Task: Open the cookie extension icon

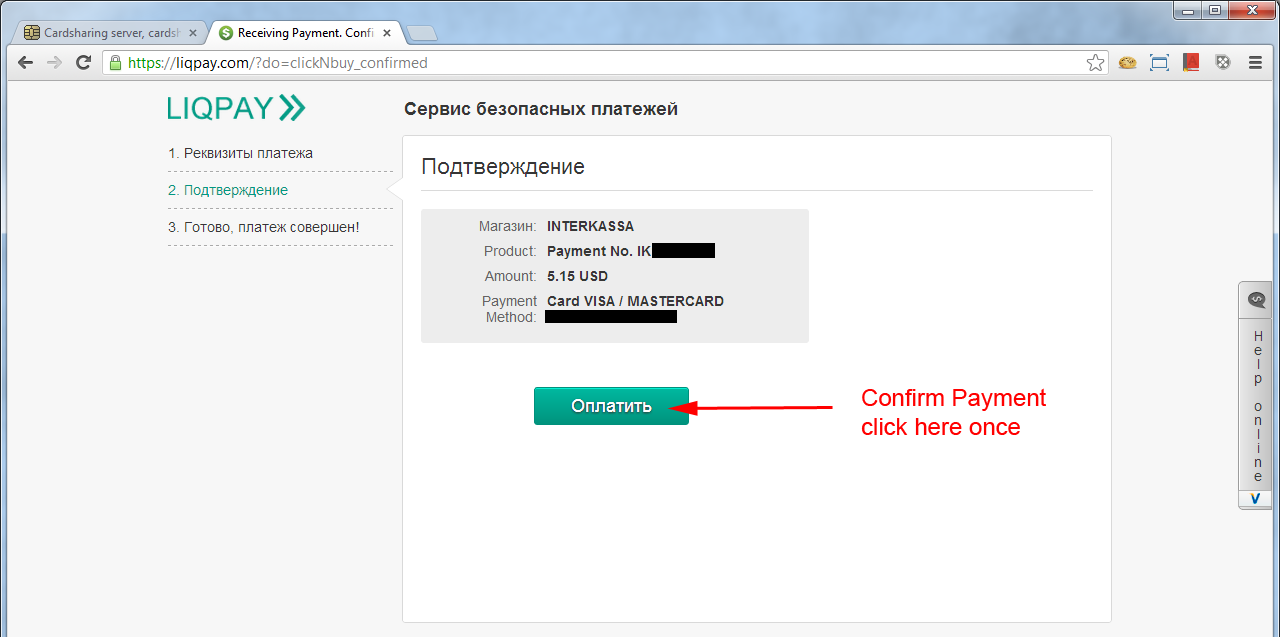Action: pos(1128,62)
